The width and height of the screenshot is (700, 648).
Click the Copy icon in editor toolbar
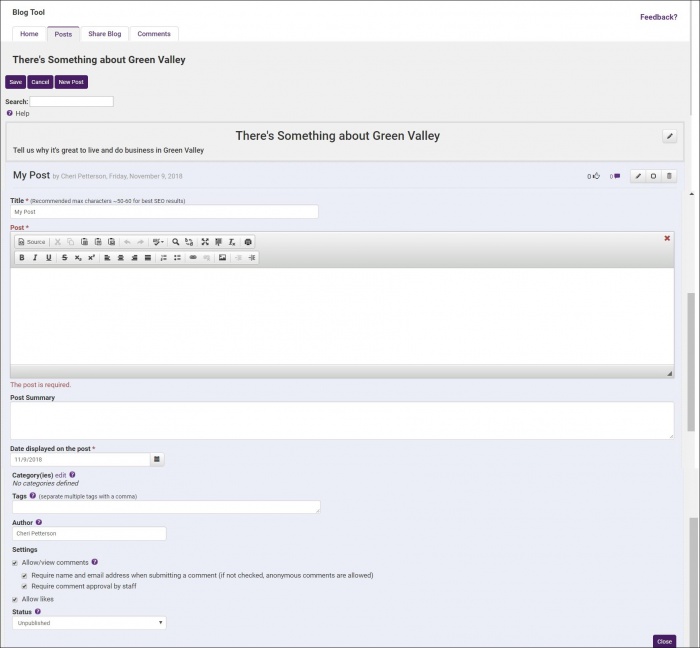pos(71,242)
